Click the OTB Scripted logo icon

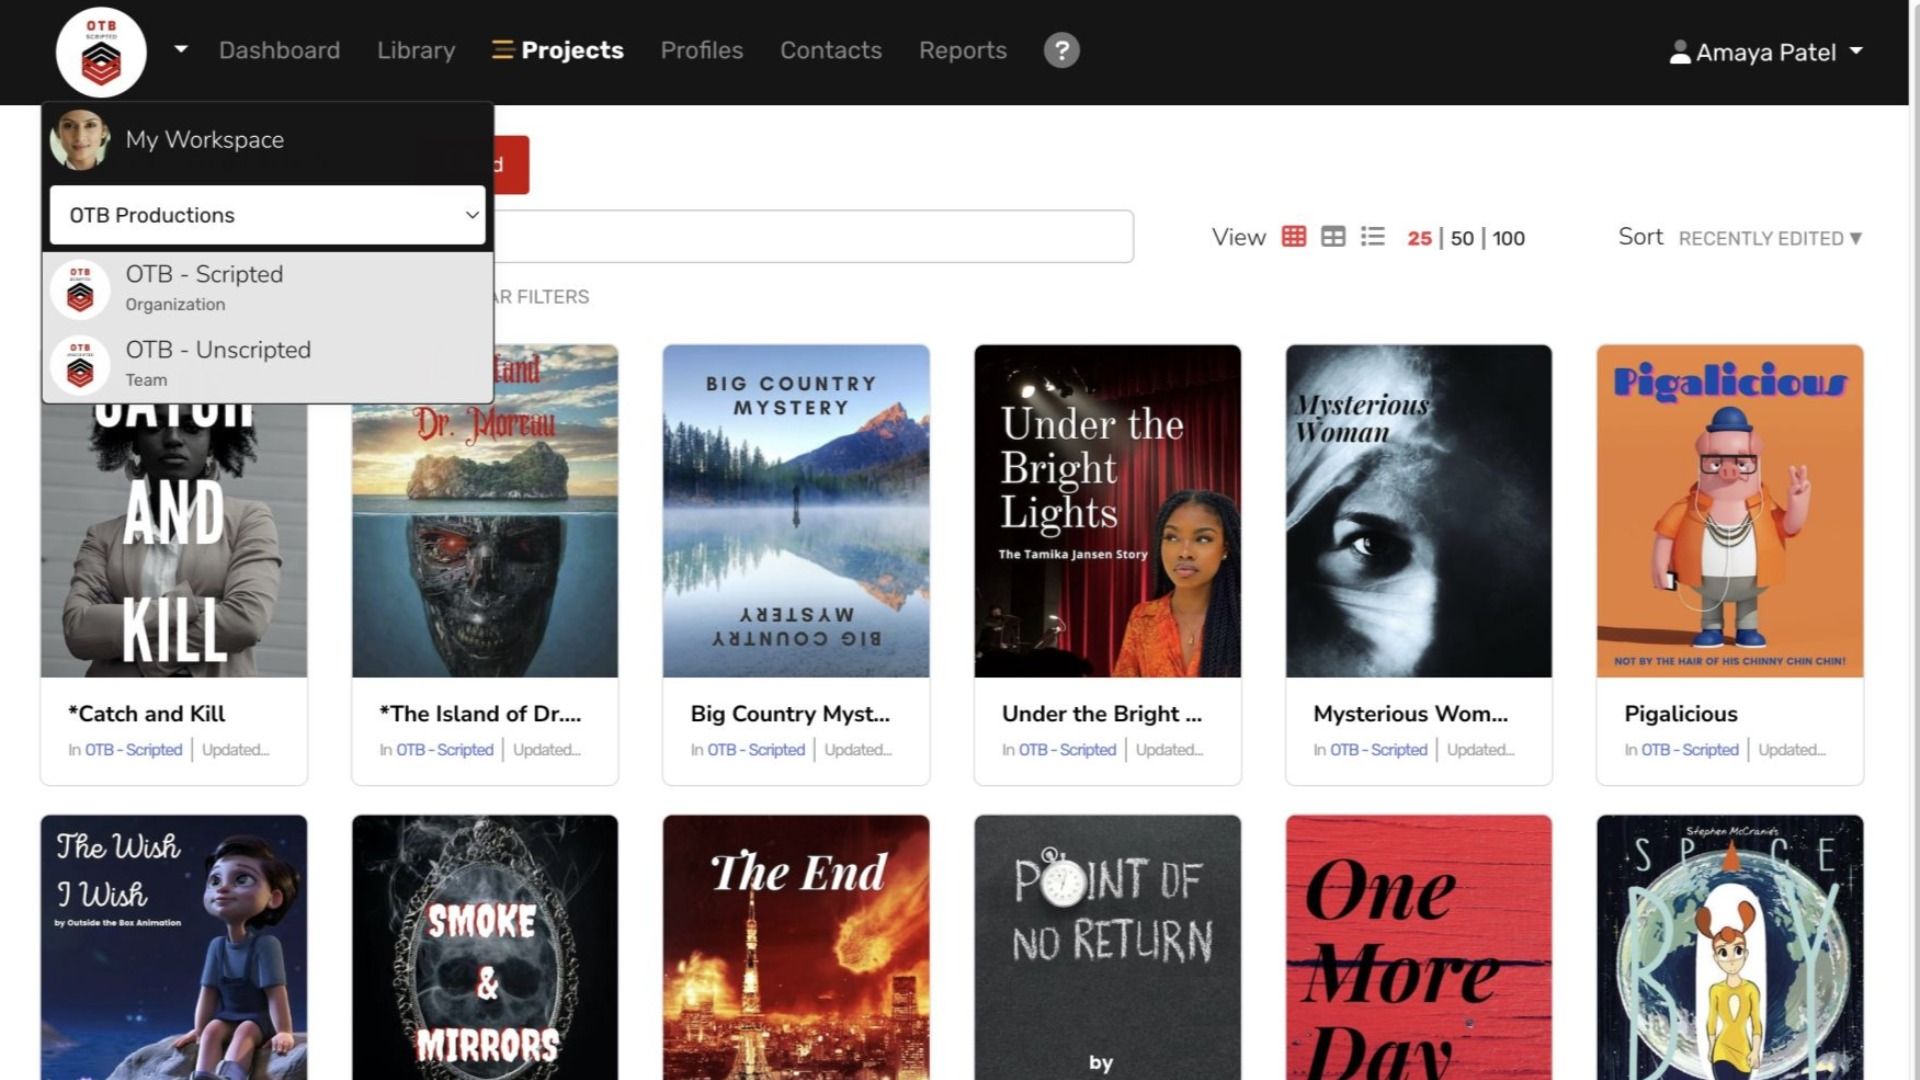click(x=101, y=52)
